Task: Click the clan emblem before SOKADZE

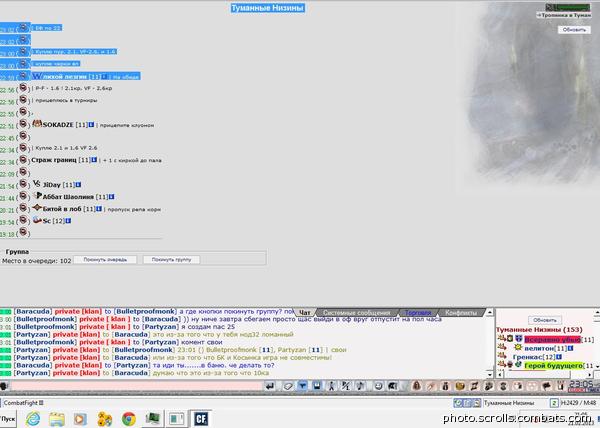Action: (37, 124)
